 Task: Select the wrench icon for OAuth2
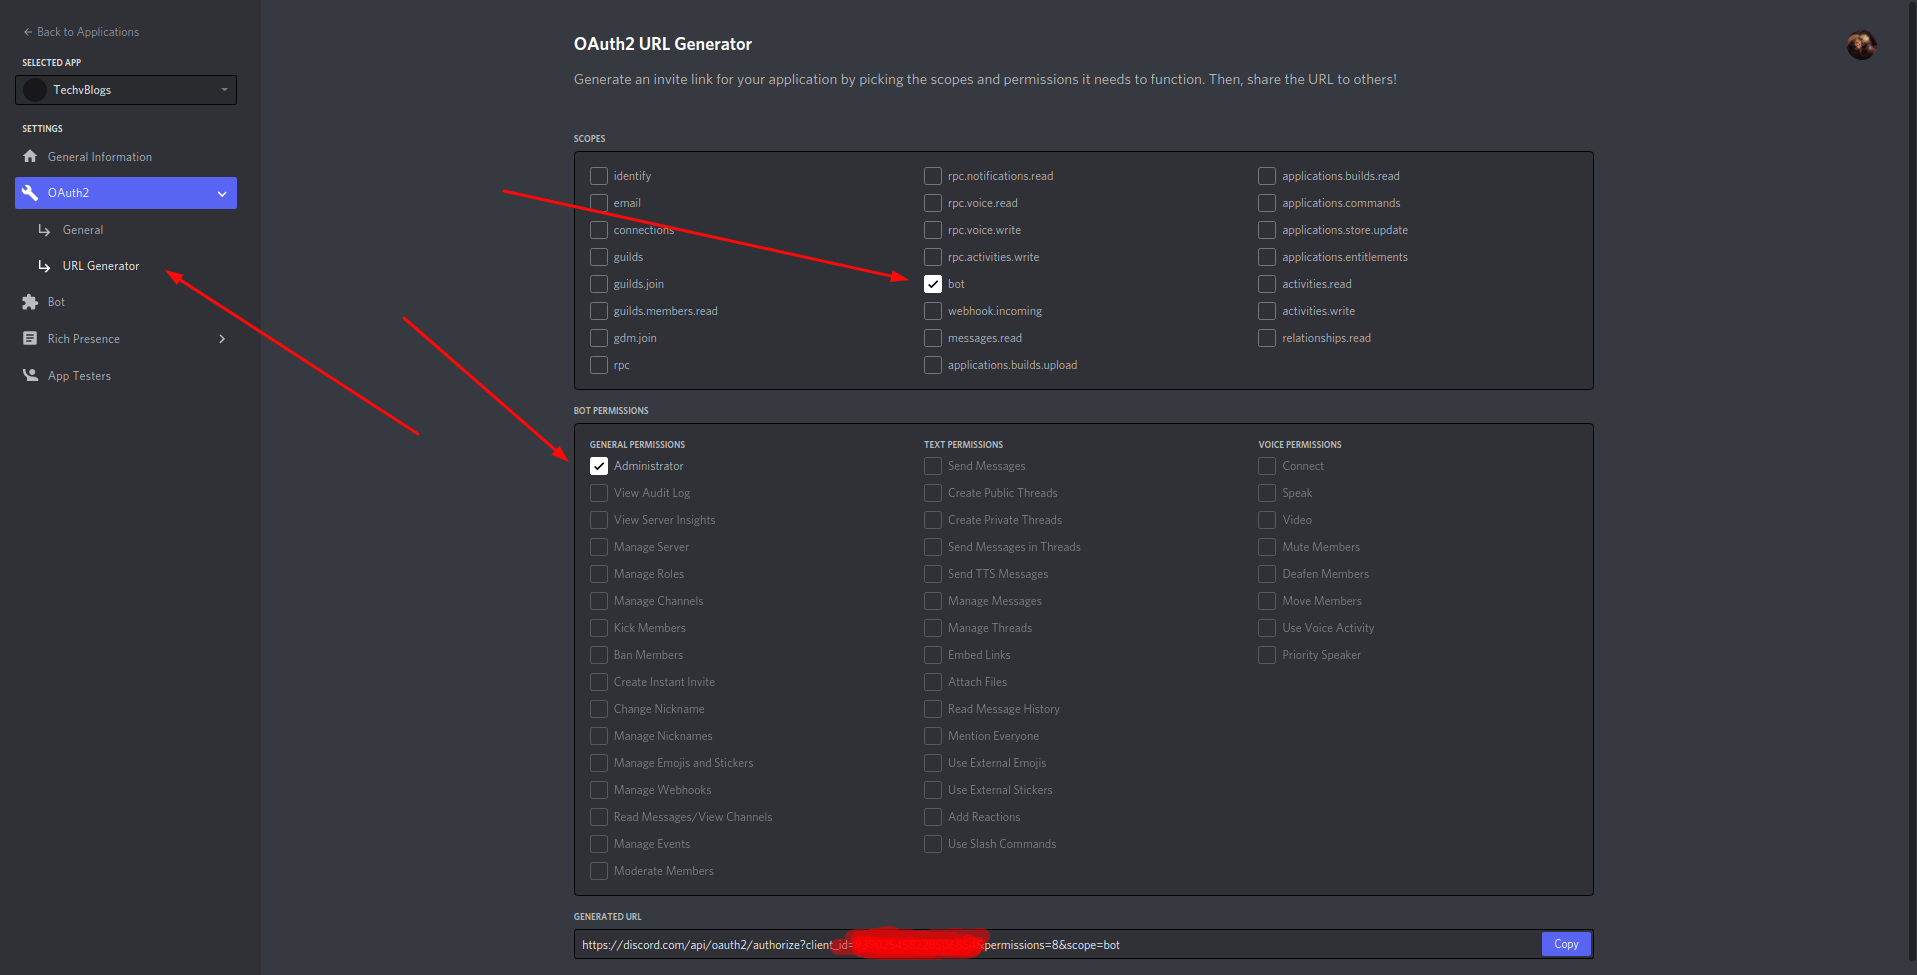pyautogui.click(x=31, y=192)
